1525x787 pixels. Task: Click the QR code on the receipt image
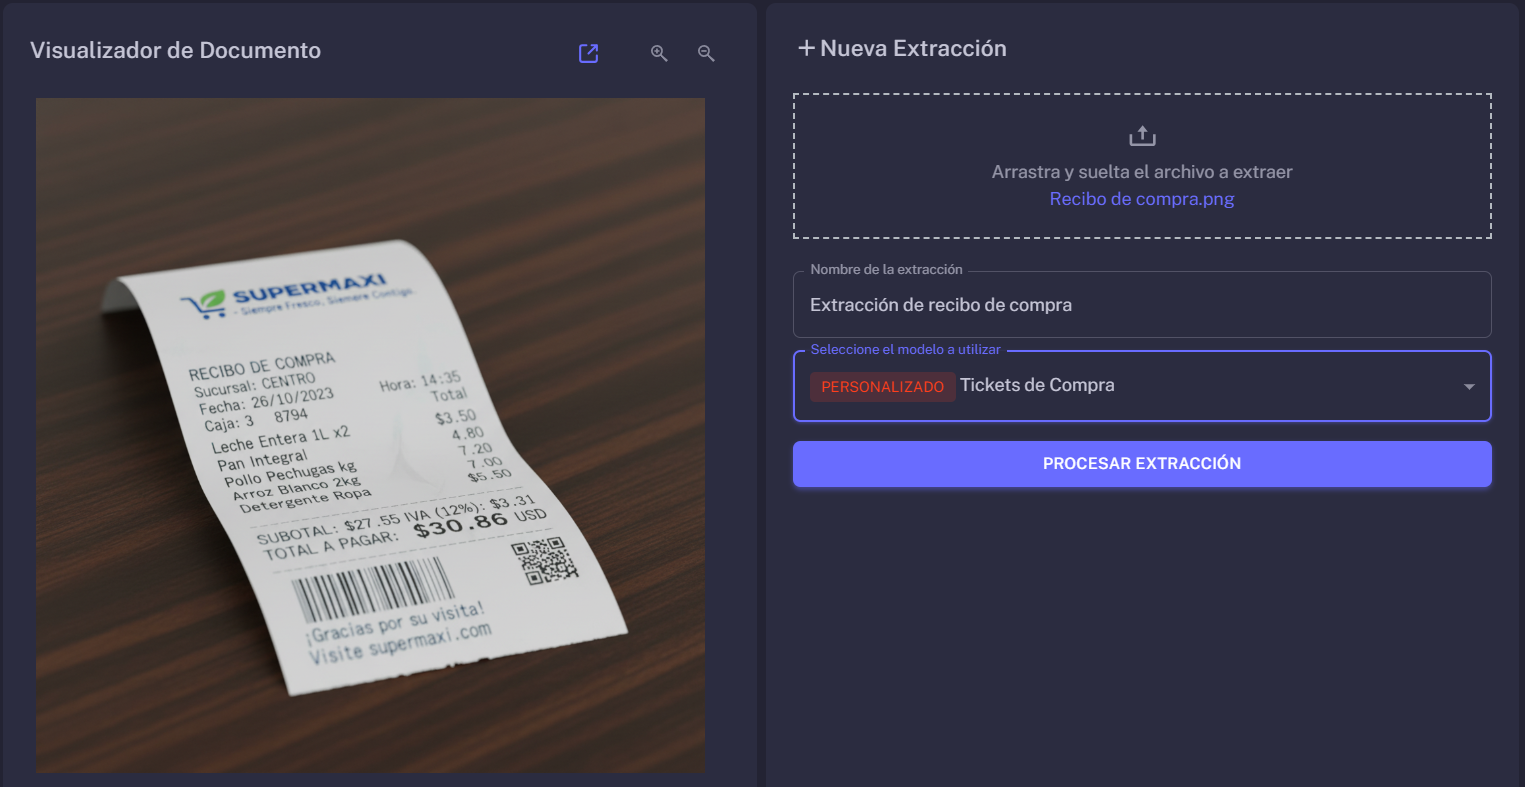(544, 562)
